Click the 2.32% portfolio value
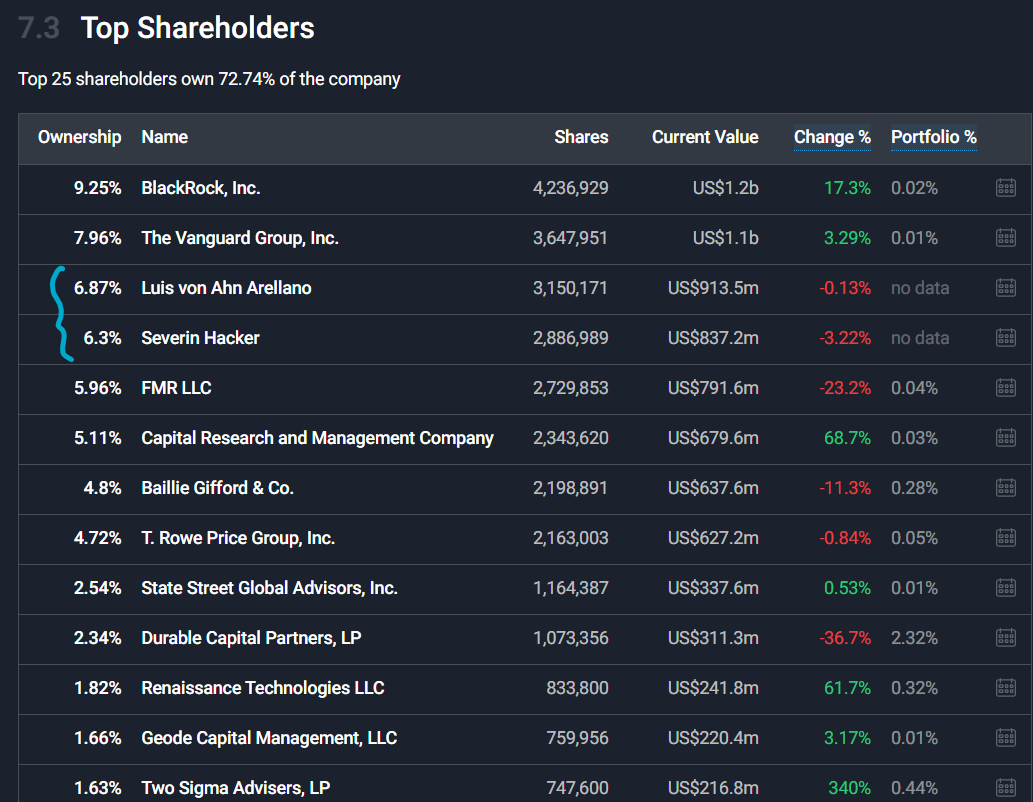Viewport: 1033px width, 802px height. [914, 639]
